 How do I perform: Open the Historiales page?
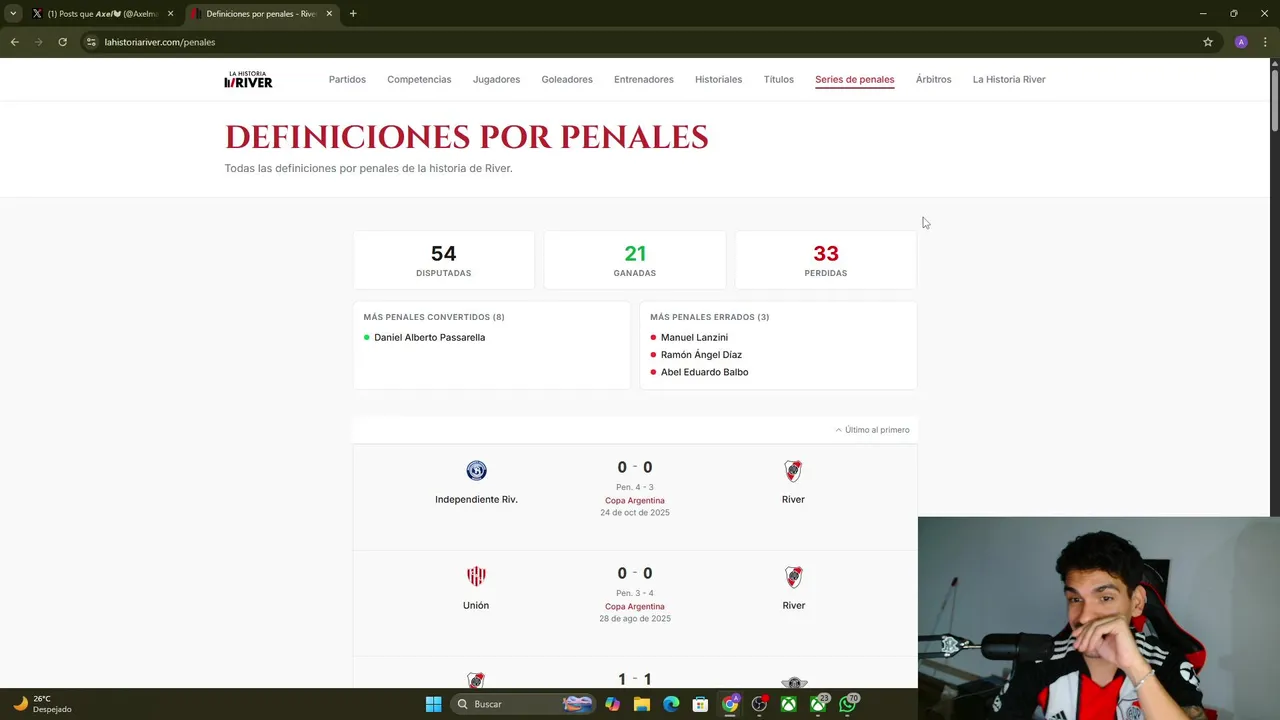[x=718, y=79]
